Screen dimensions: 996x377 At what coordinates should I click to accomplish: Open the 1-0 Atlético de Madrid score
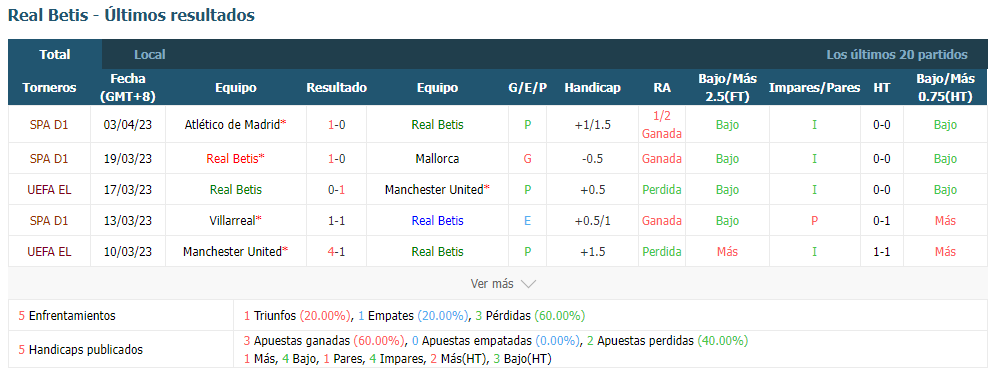click(337, 125)
